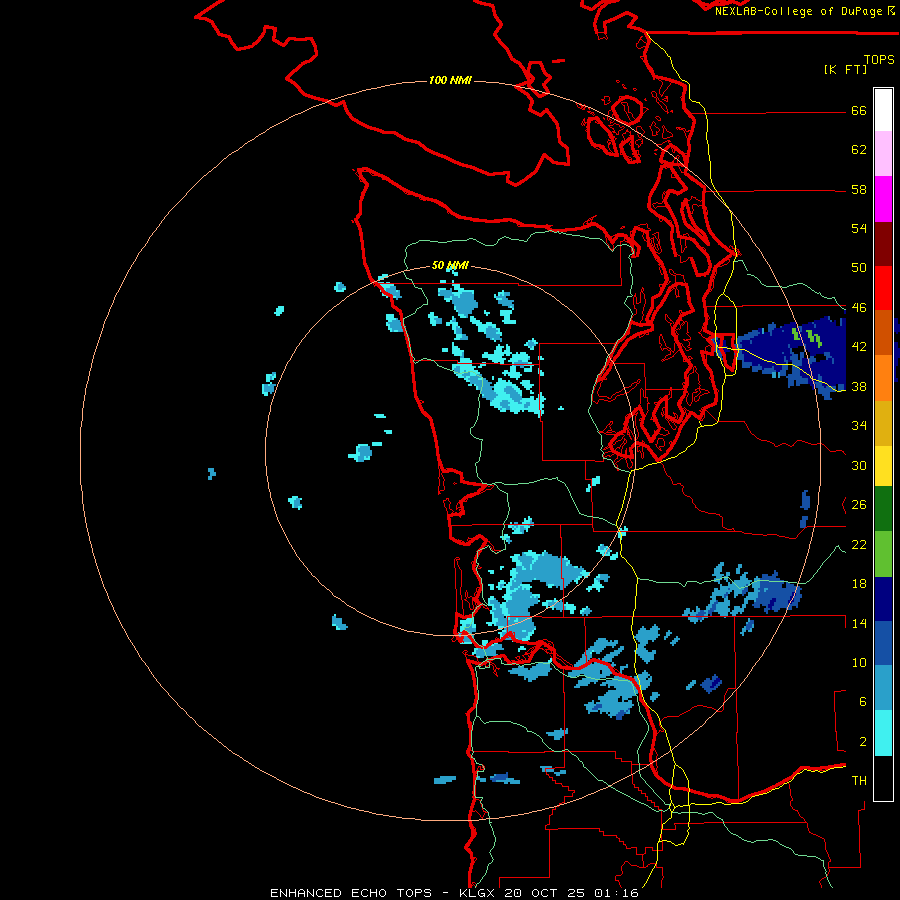Click the NEXLAB-College of DuPage credit text
This screenshot has height=900, width=900.
point(804,11)
